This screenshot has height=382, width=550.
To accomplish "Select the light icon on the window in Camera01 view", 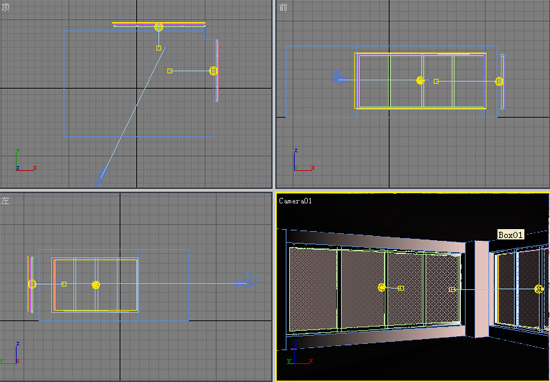I will coord(382,288).
